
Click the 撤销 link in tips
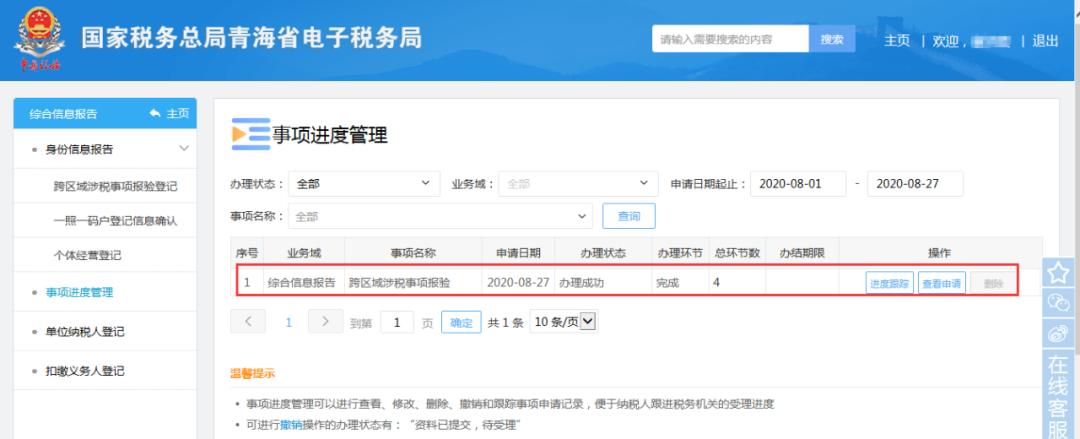coord(291,425)
